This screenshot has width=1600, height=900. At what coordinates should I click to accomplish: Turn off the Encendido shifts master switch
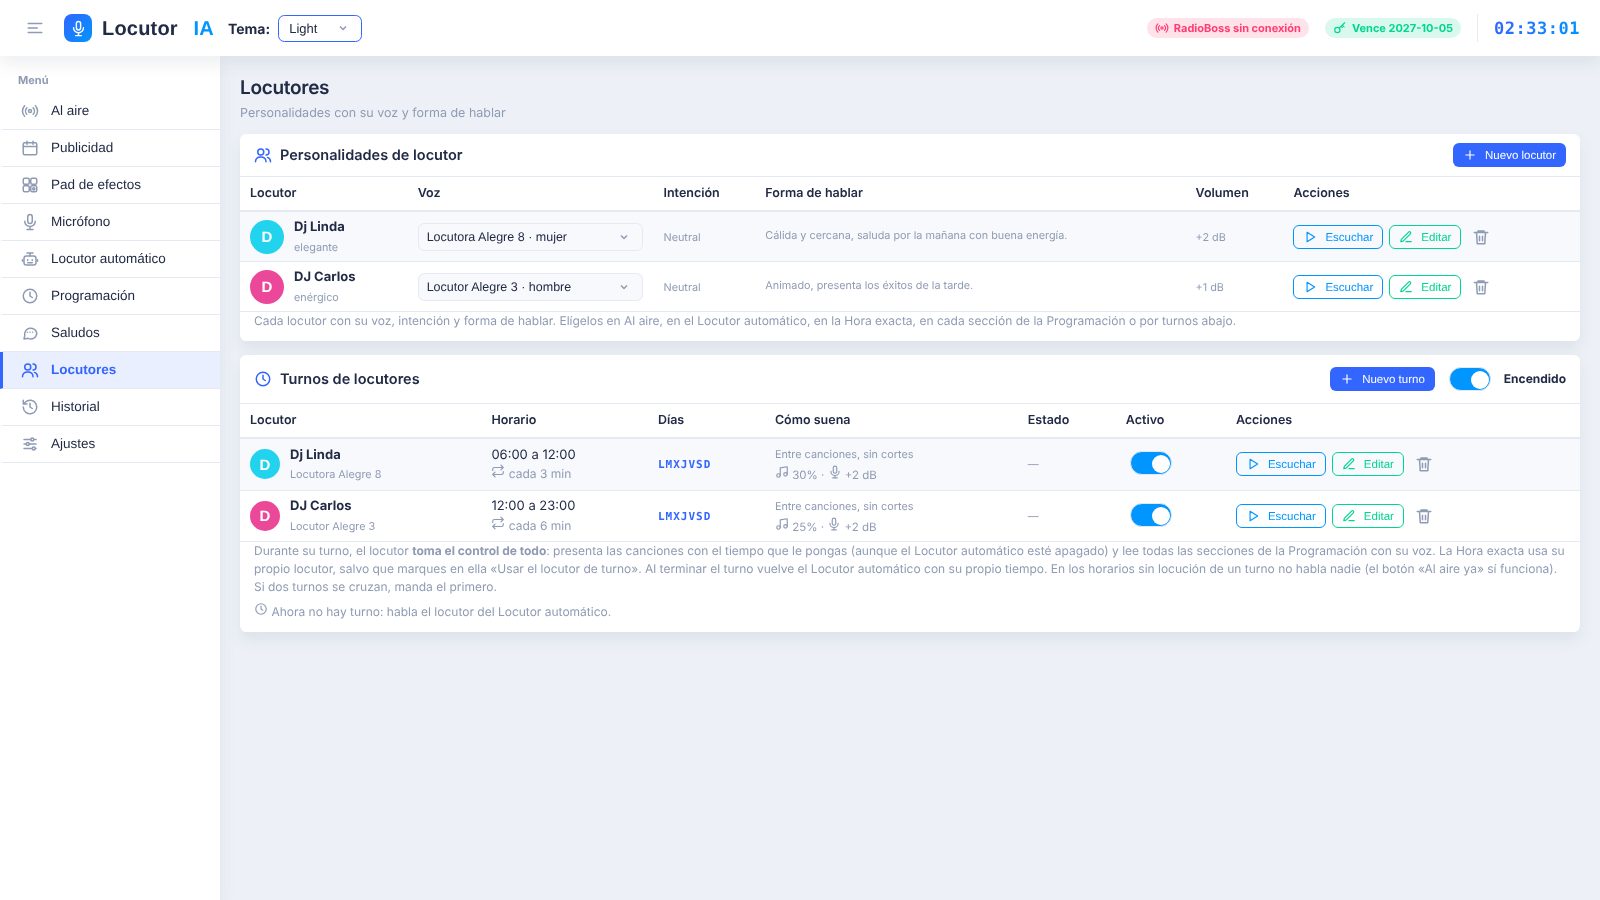tap(1470, 379)
